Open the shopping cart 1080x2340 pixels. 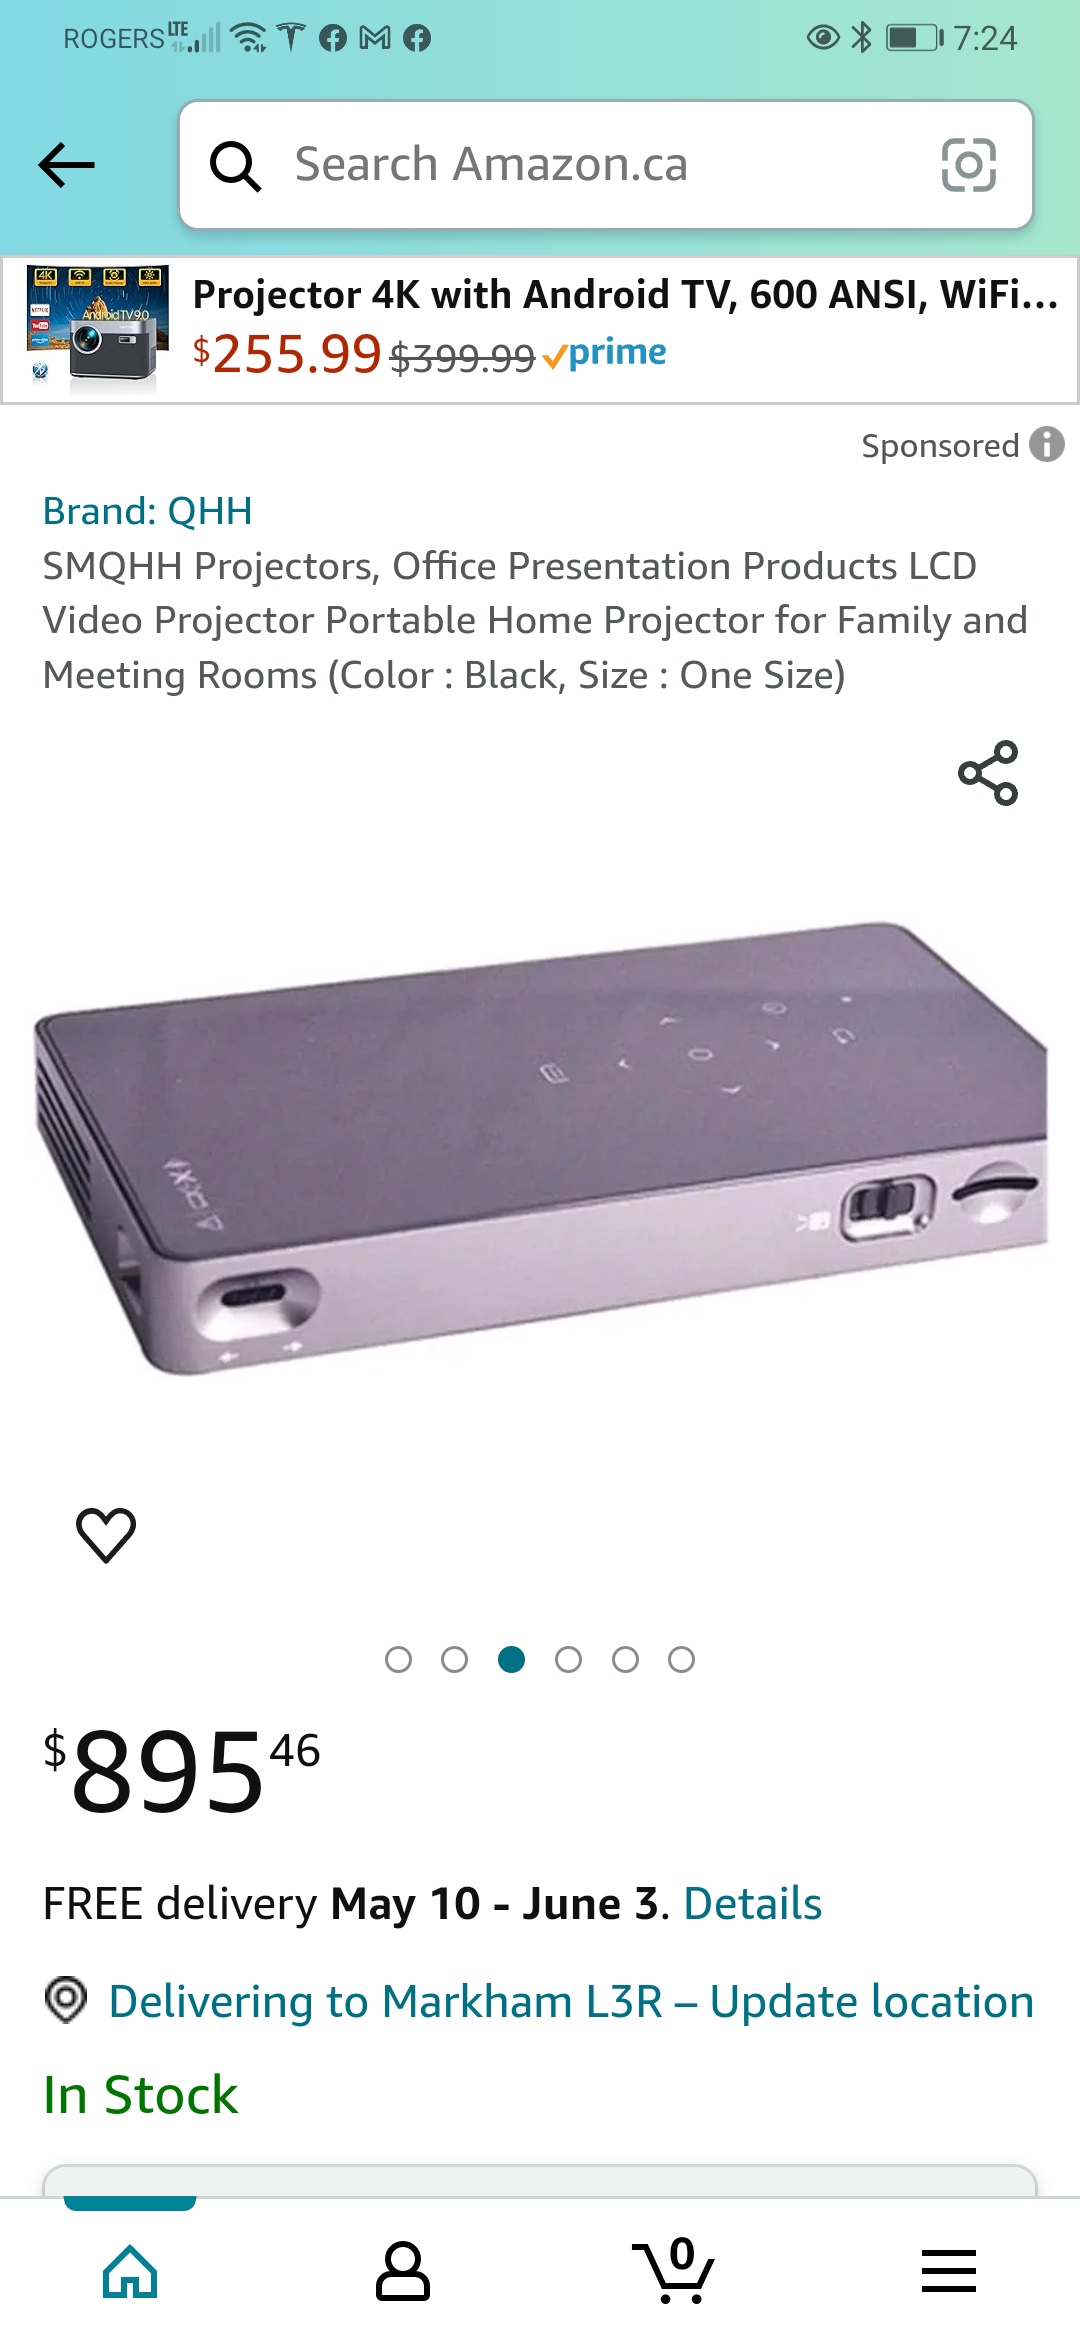coord(673,2270)
